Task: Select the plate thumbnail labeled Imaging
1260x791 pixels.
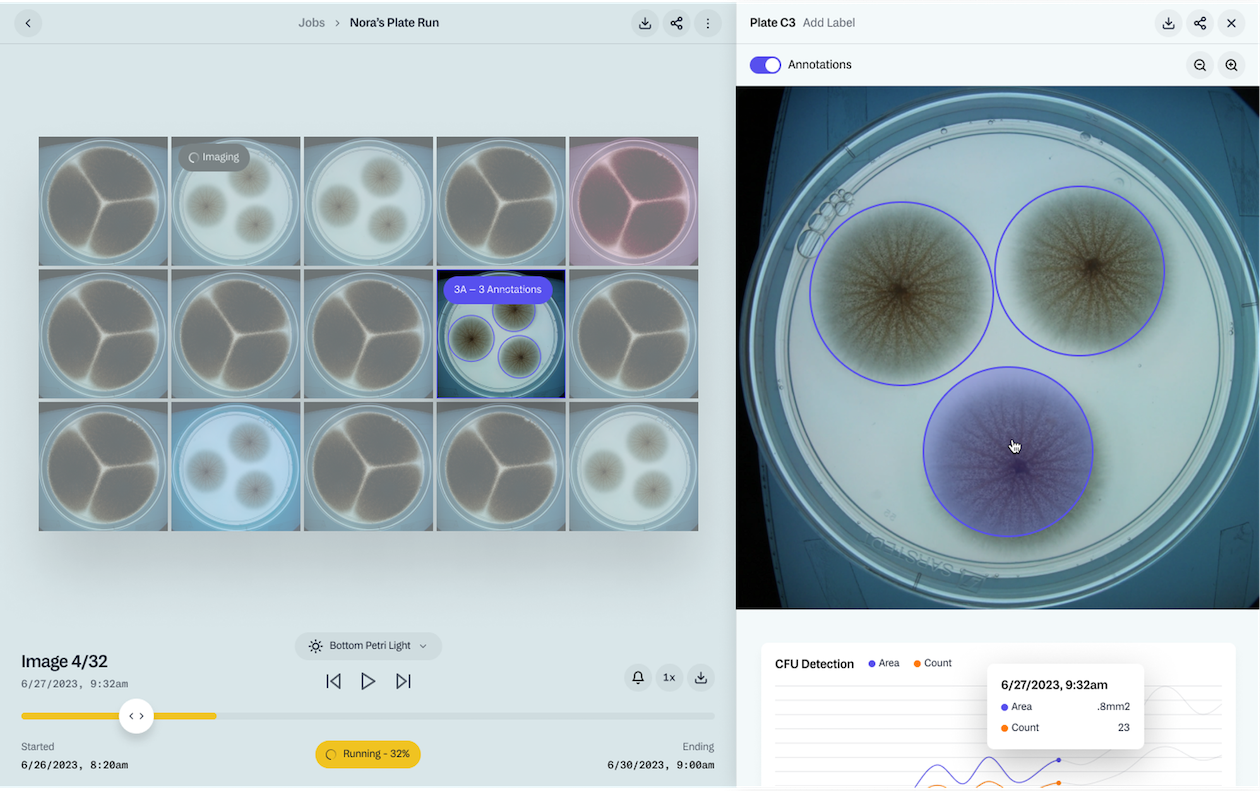Action: [236, 201]
